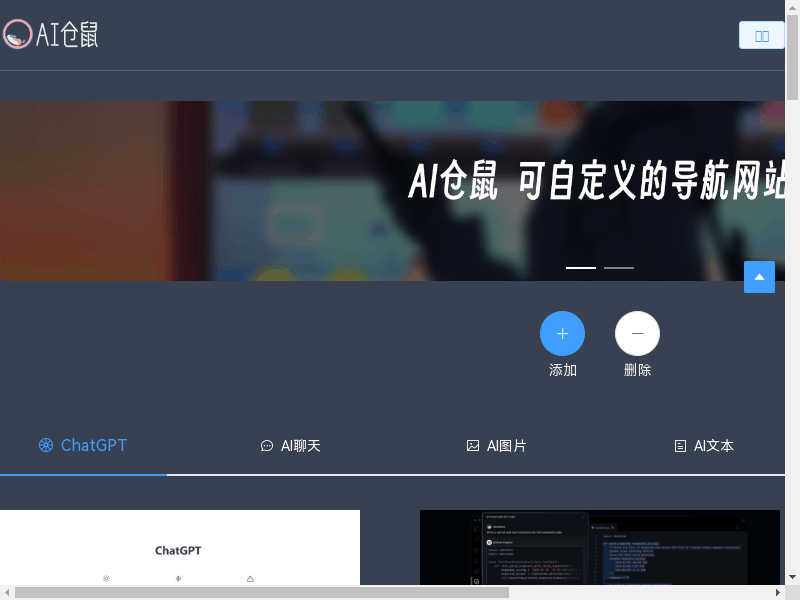This screenshot has height=600, width=800.
Task: Click the AI仓鼠 hamster logo
Action: pyautogui.click(x=17, y=34)
